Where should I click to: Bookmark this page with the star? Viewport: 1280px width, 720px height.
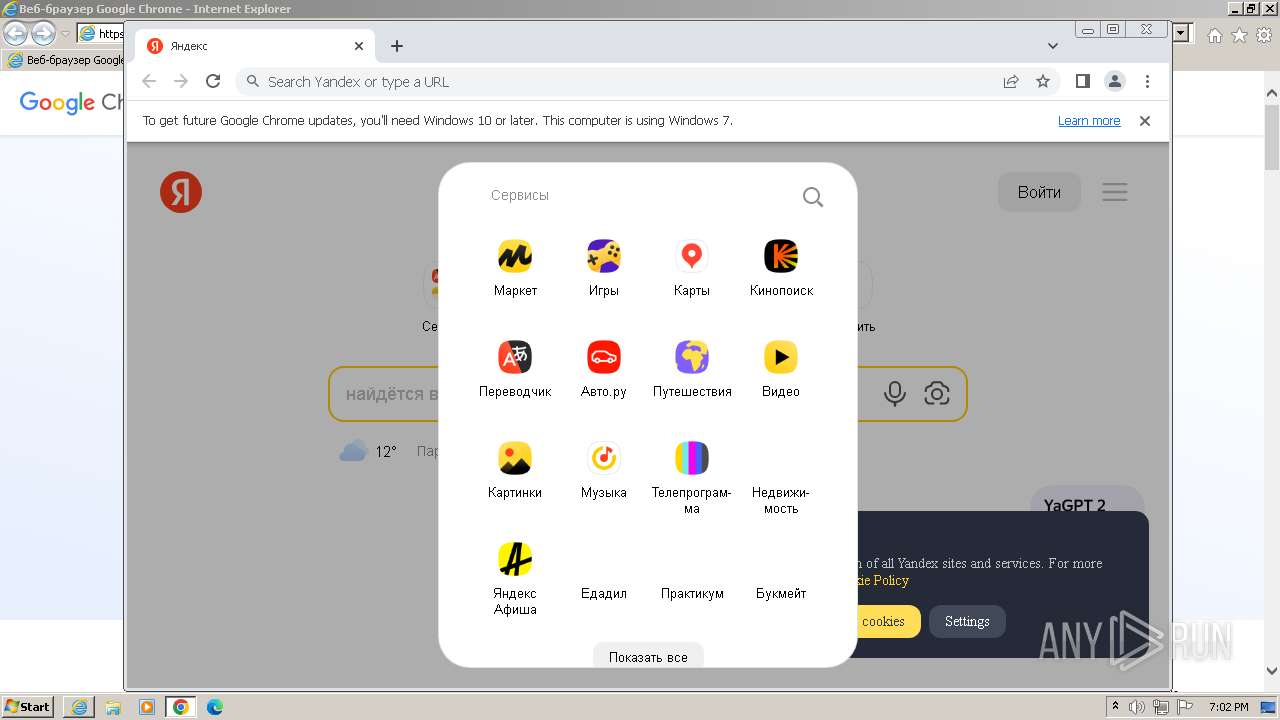(x=1043, y=81)
